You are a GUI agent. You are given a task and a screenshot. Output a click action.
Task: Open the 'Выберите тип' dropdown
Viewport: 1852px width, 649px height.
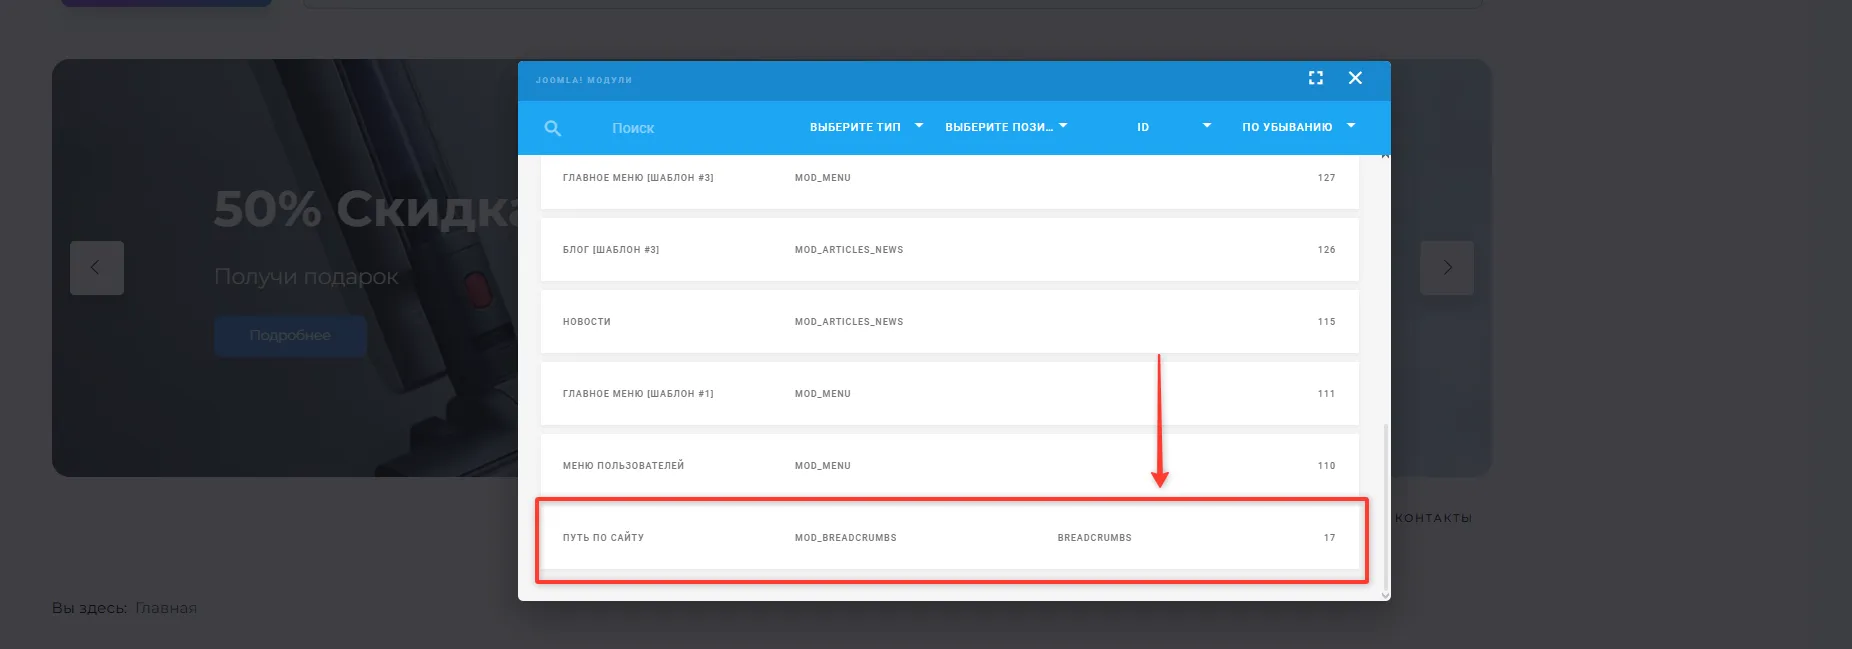(x=866, y=127)
